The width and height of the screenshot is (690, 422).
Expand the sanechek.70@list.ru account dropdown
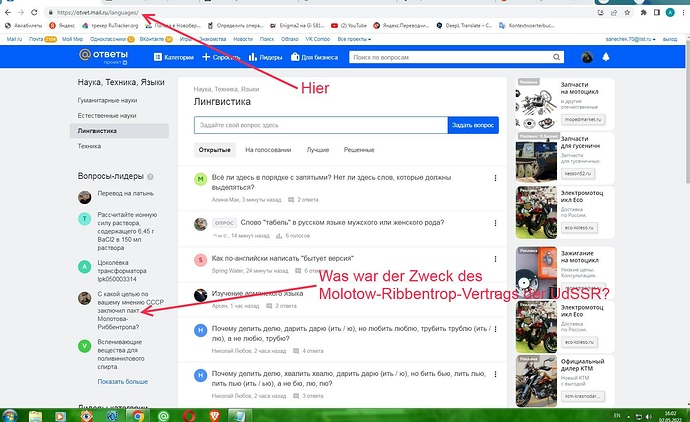tap(630, 39)
